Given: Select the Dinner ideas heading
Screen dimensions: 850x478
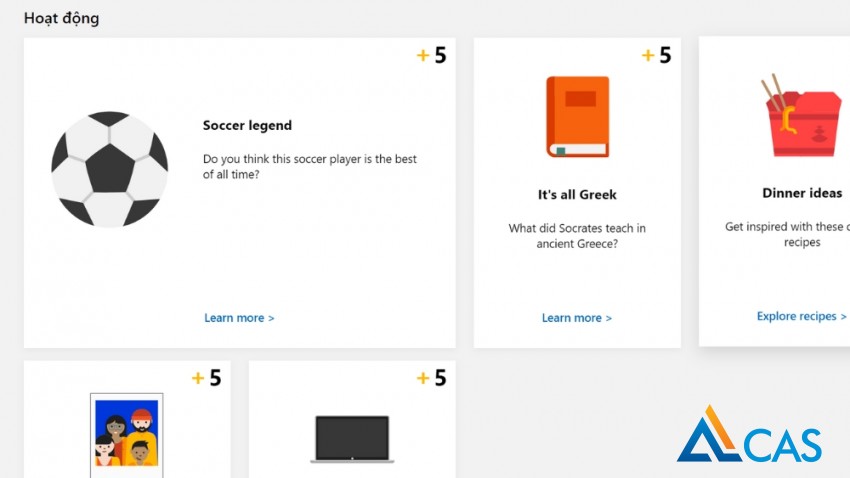Looking at the screenshot, I should 802,193.
